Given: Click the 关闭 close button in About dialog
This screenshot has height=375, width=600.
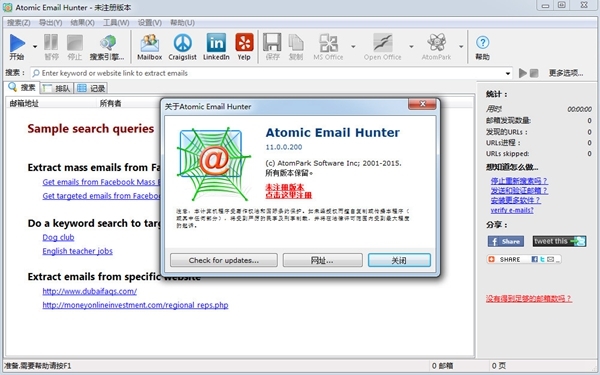Looking at the screenshot, I should click(399, 260).
